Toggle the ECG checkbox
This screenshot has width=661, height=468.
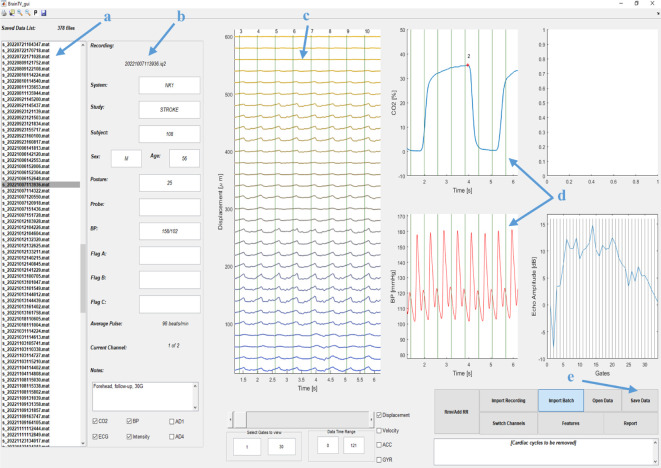point(95,437)
